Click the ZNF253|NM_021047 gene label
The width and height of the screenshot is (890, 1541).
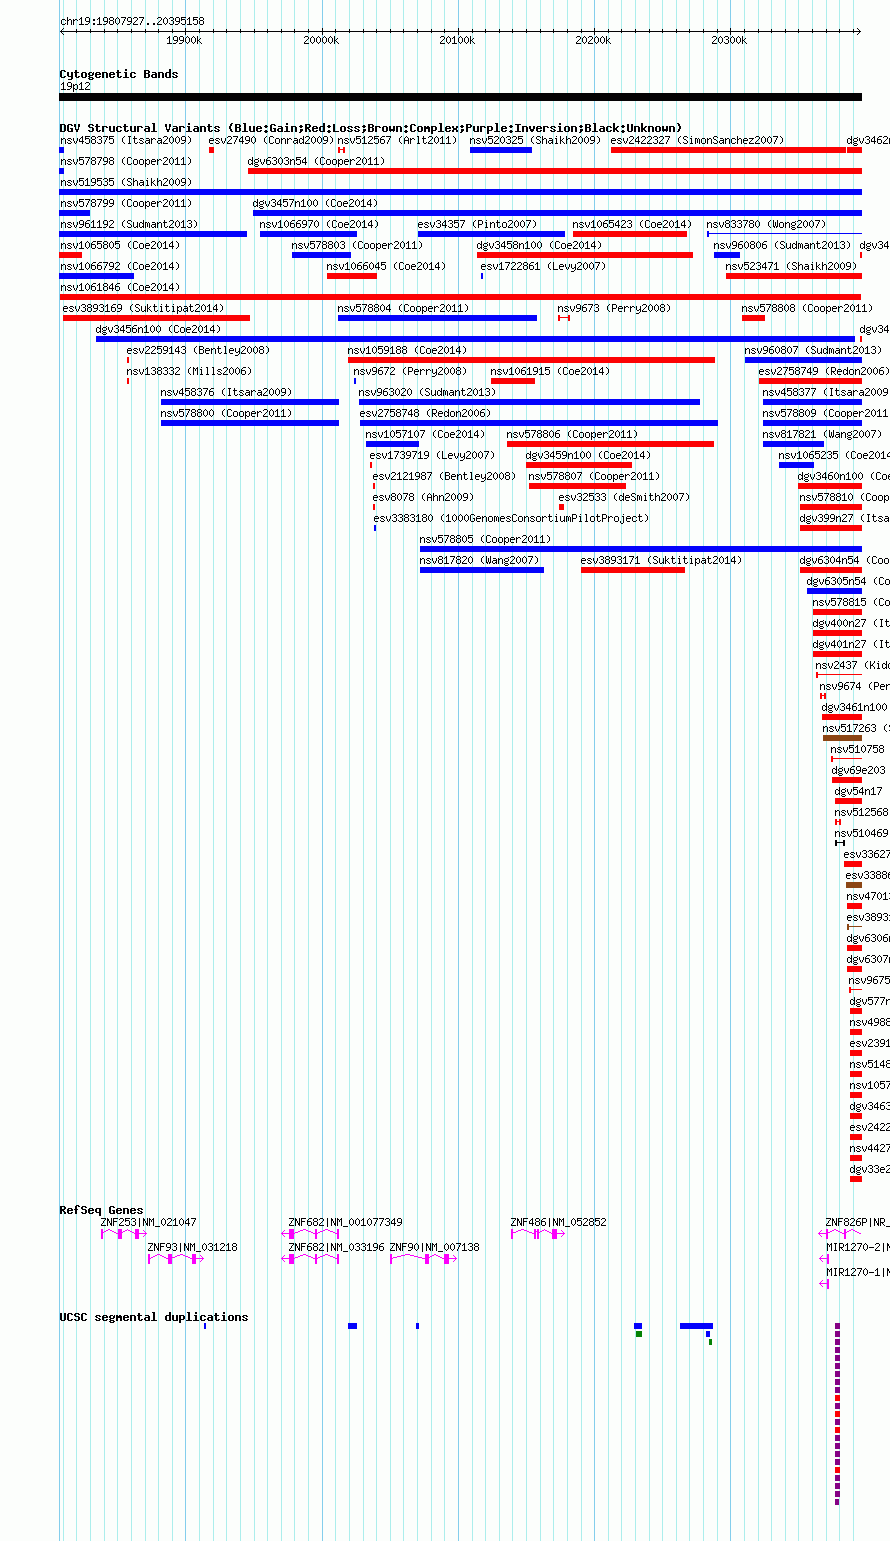[x=149, y=1222]
